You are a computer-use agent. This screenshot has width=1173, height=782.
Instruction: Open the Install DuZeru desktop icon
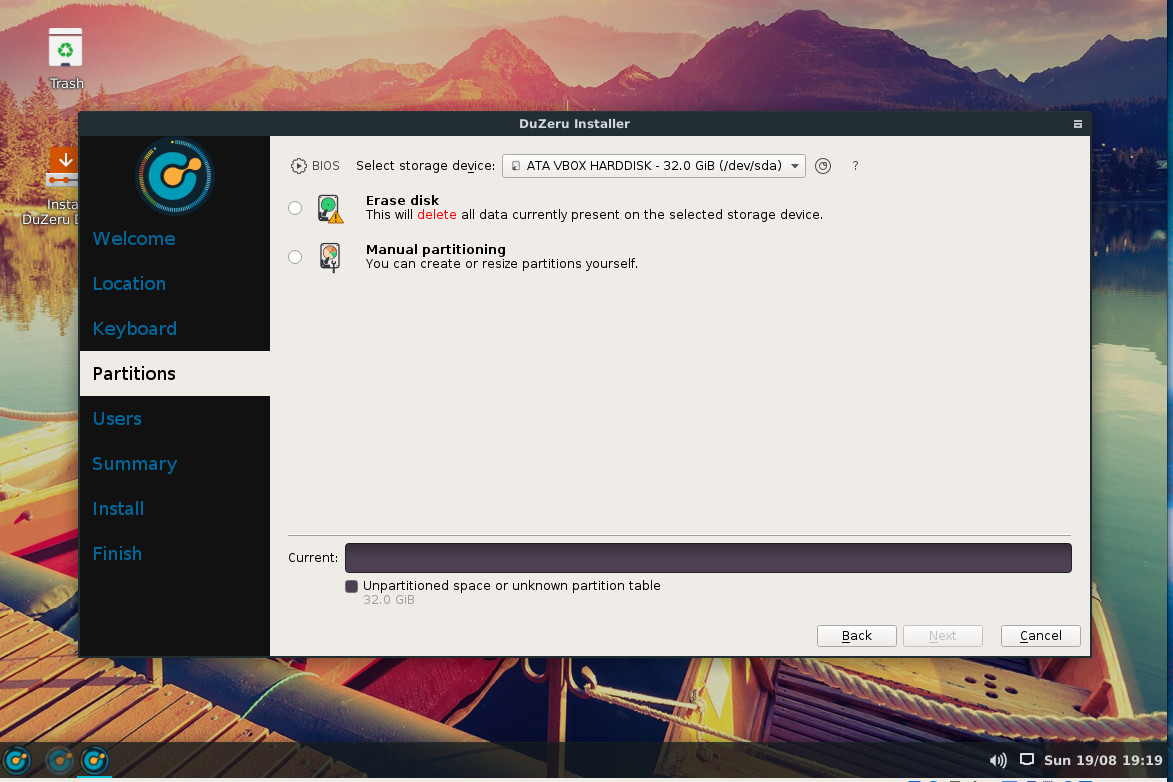(x=61, y=186)
